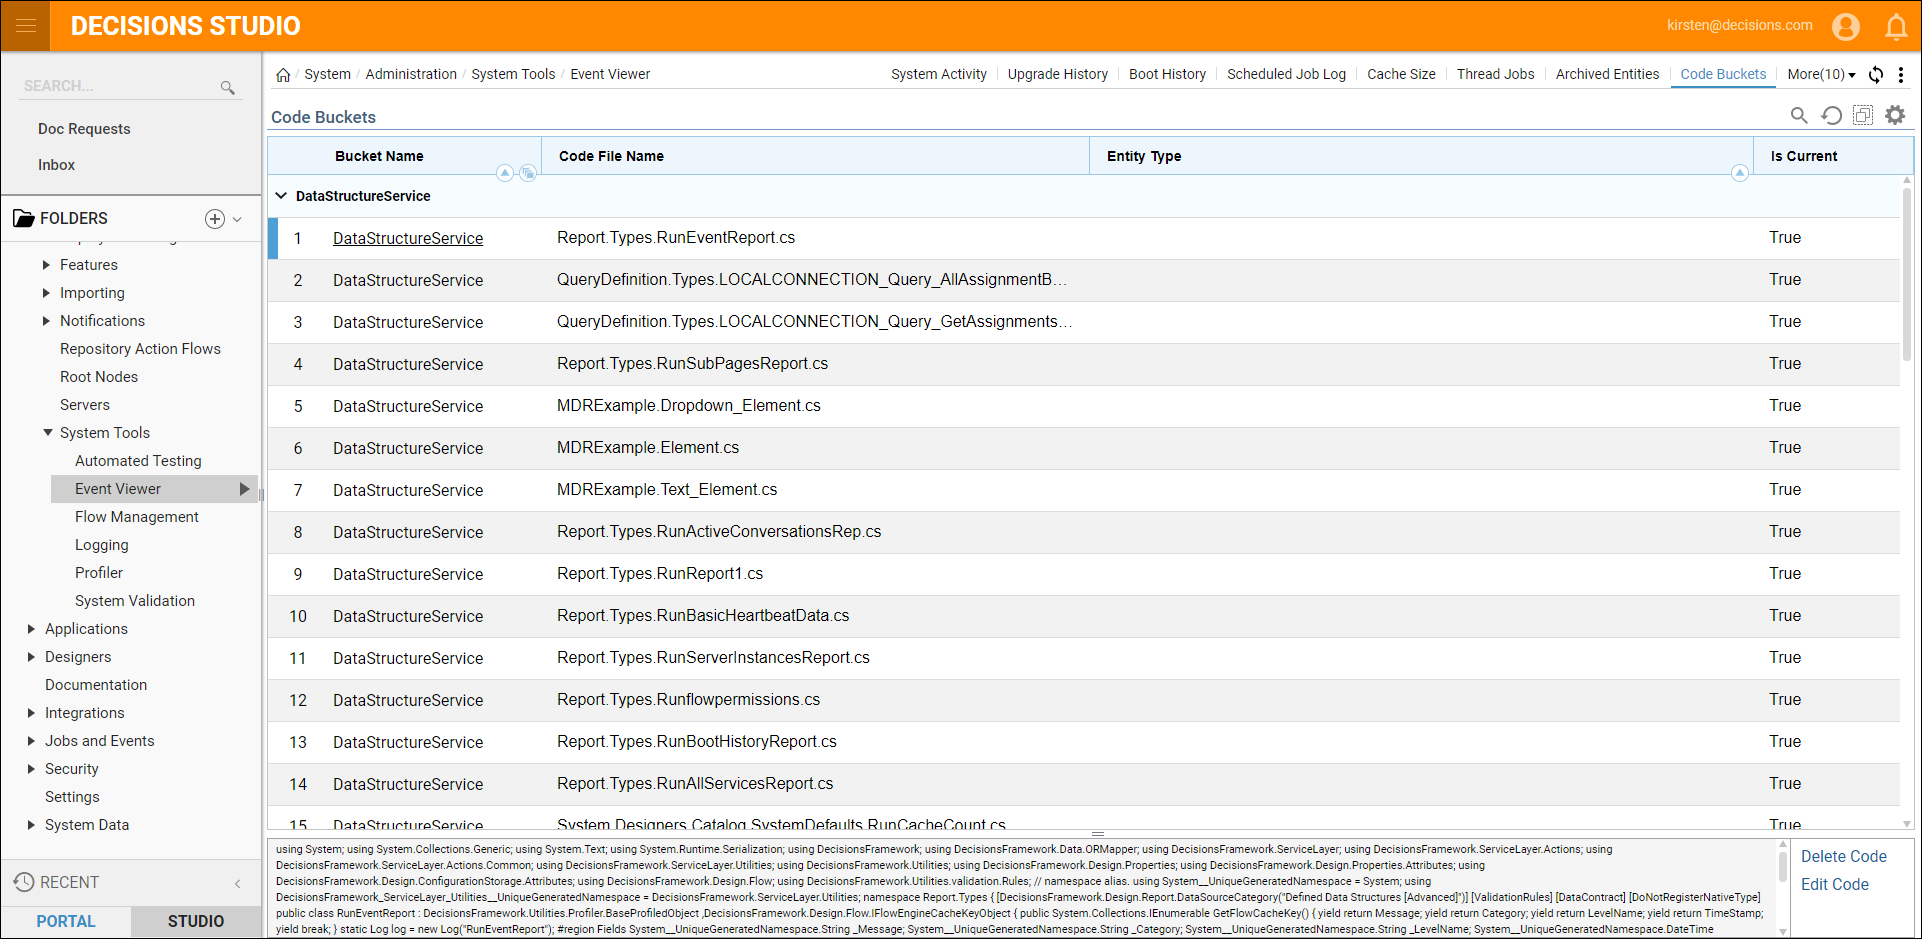Sort ascending by Bucket Name using the arrow

(505, 173)
